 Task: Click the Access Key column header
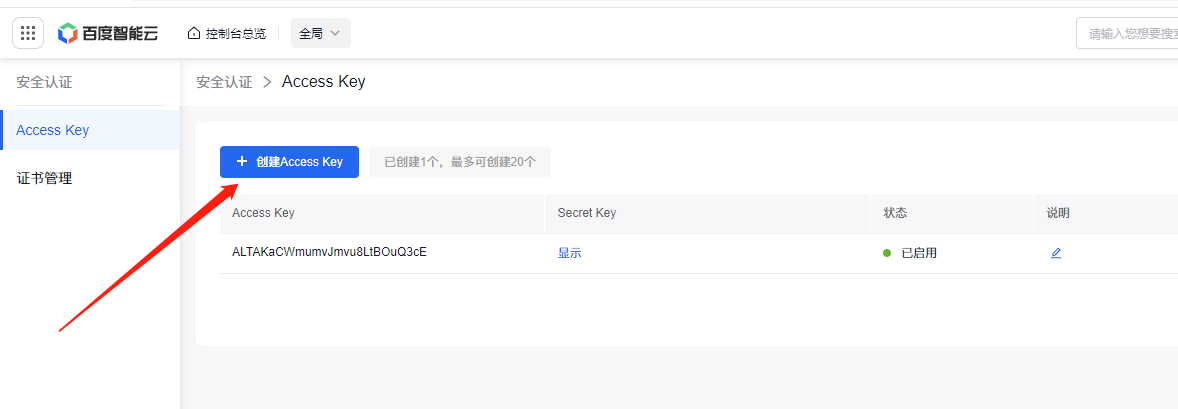(x=263, y=213)
